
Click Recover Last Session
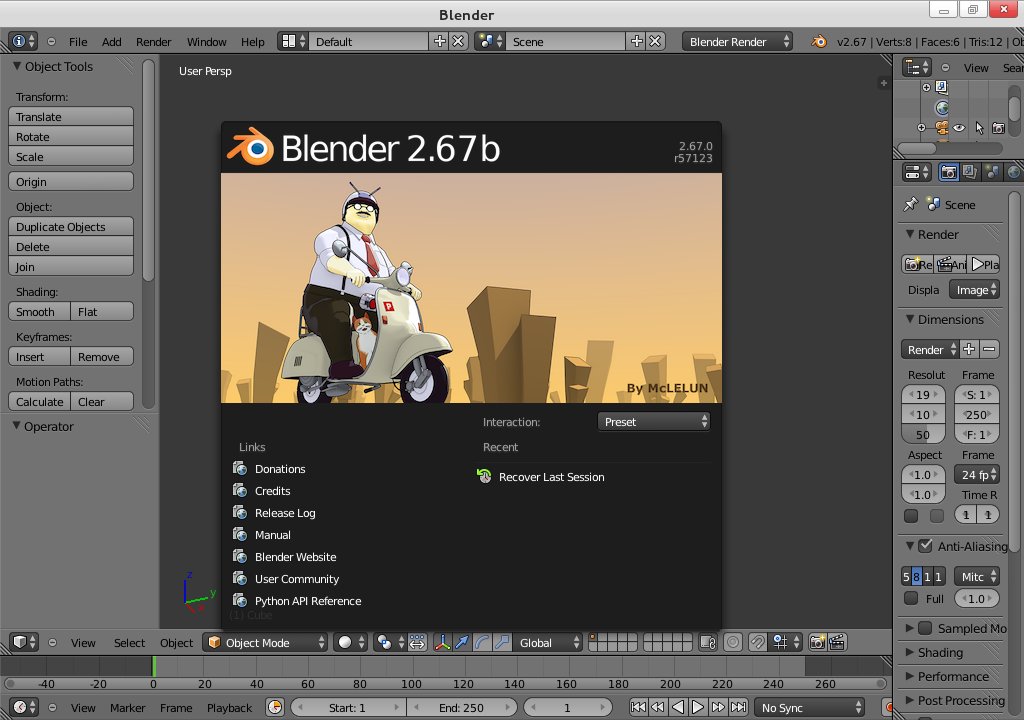click(551, 477)
